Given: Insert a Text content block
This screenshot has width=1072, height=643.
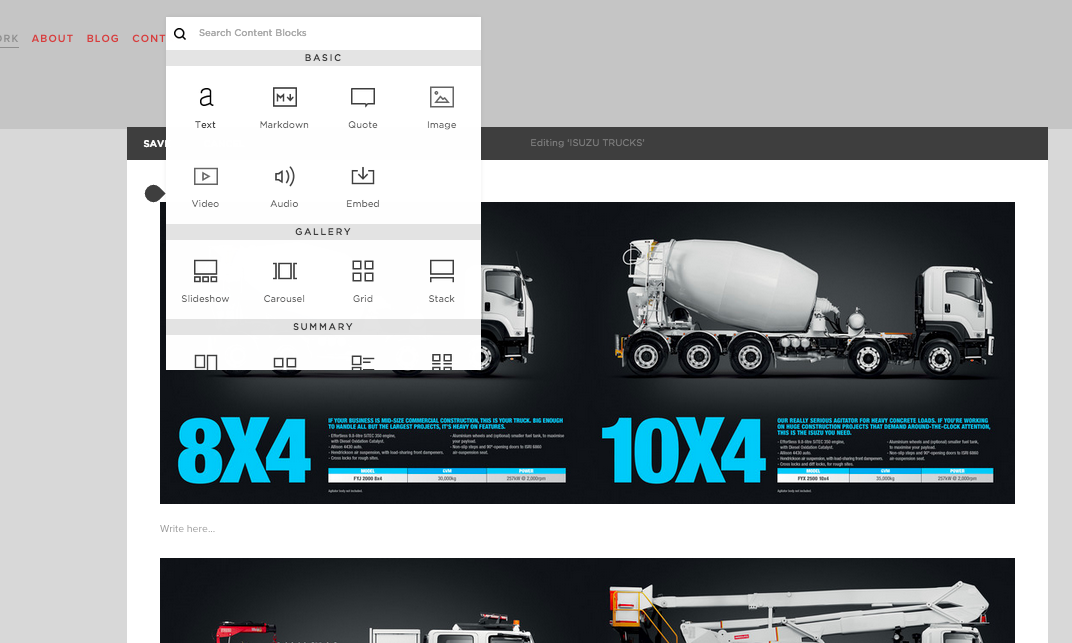Looking at the screenshot, I should pyautogui.click(x=205, y=107).
